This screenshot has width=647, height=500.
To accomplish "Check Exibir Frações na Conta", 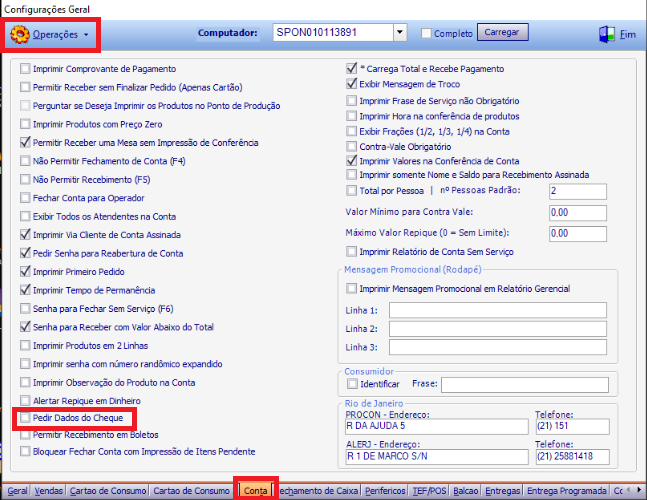I will tap(352, 131).
